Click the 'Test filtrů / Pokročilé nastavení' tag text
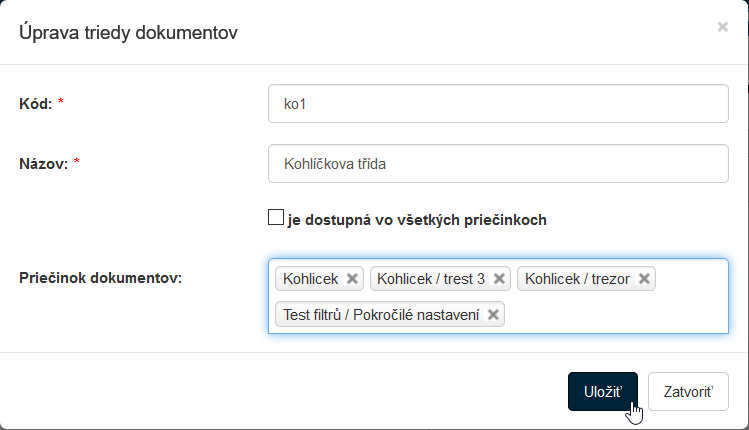The height and width of the screenshot is (430, 749). (381, 315)
